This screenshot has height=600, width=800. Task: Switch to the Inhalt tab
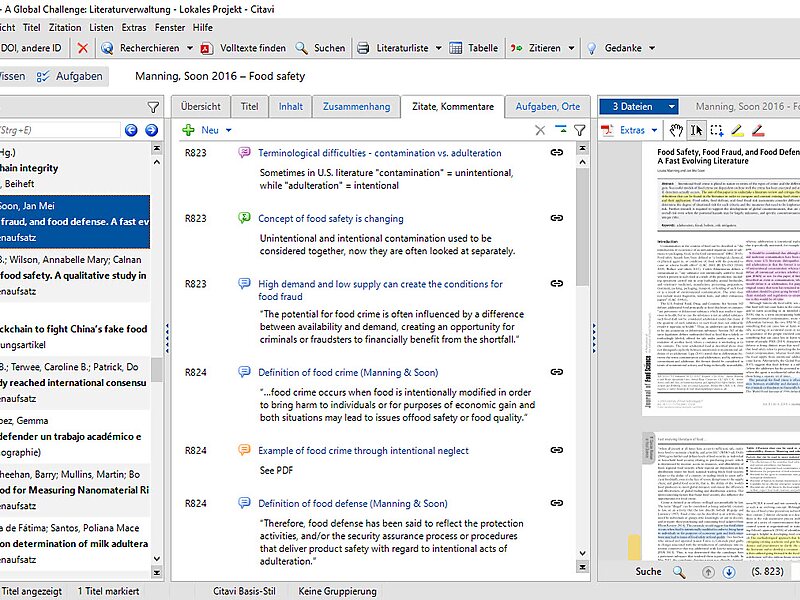point(291,107)
